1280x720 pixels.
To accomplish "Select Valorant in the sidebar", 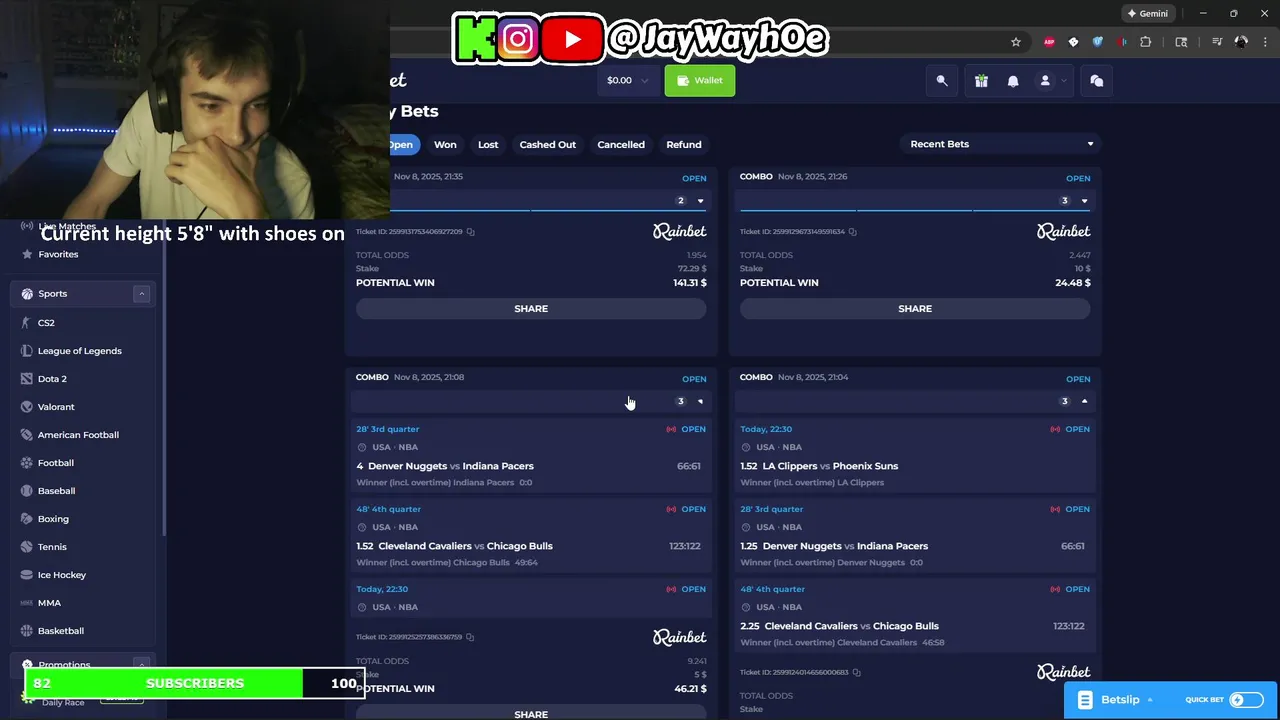I will click(x=56, y=407).
